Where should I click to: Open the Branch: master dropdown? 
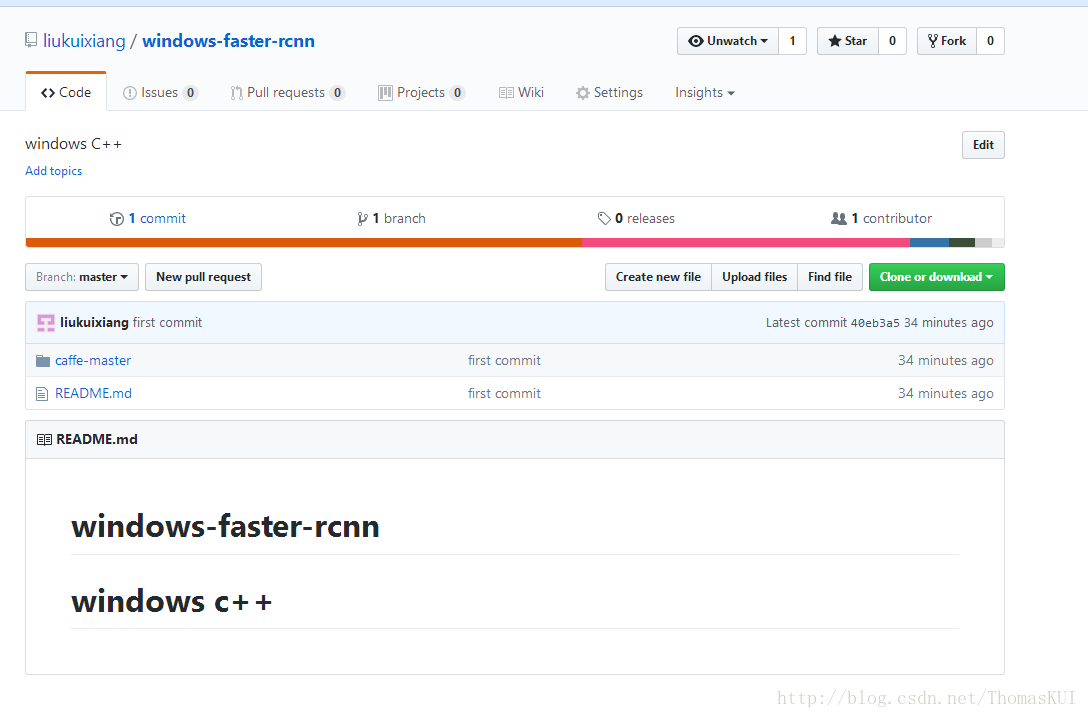pos(82,277)
